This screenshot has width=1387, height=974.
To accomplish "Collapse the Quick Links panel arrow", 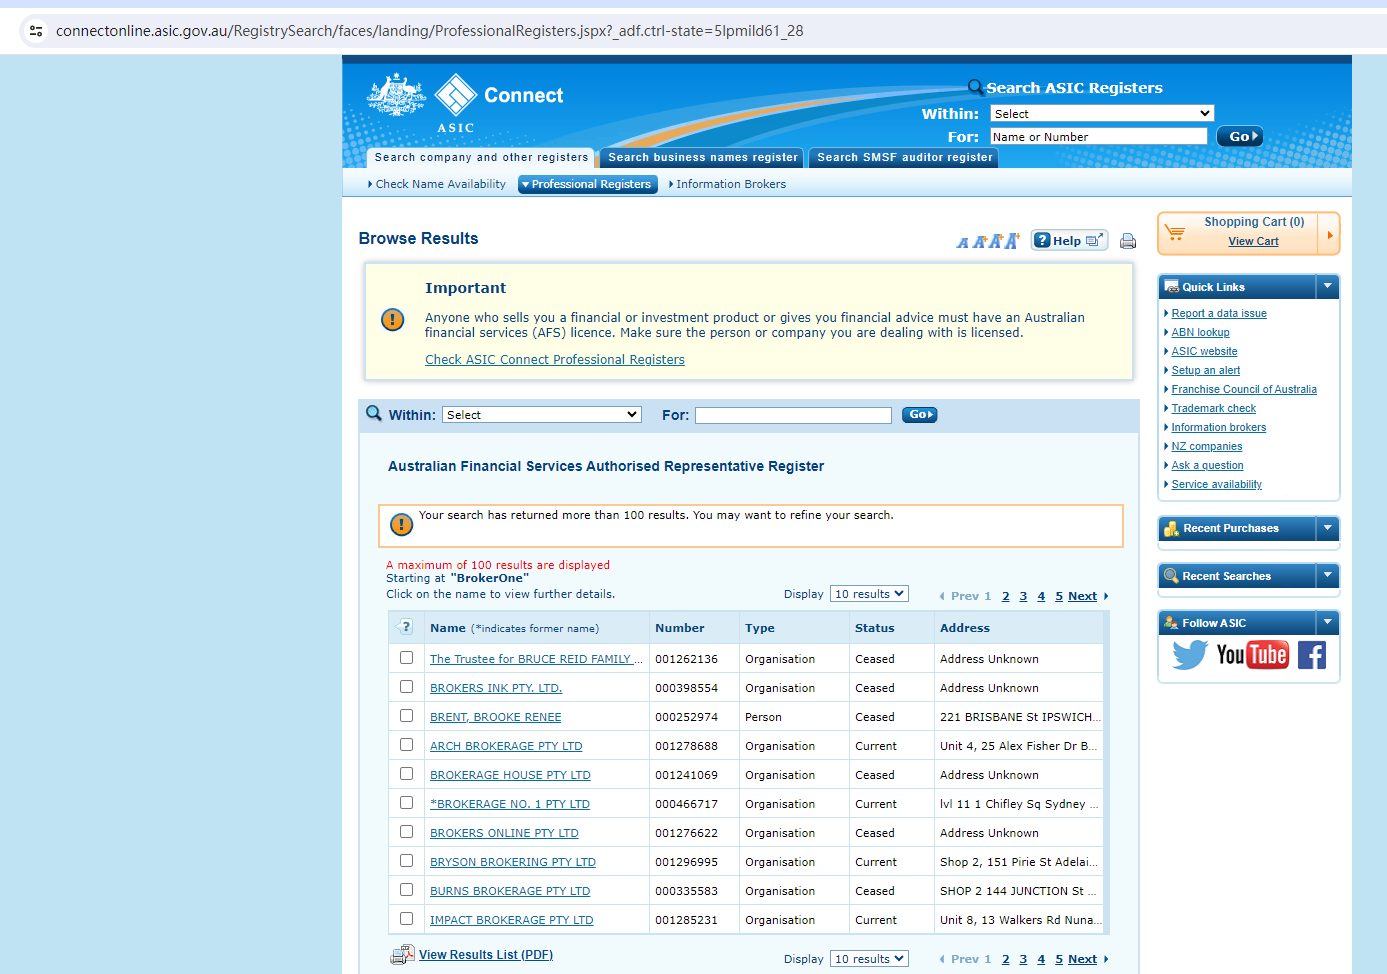I will click(1327, 287).
